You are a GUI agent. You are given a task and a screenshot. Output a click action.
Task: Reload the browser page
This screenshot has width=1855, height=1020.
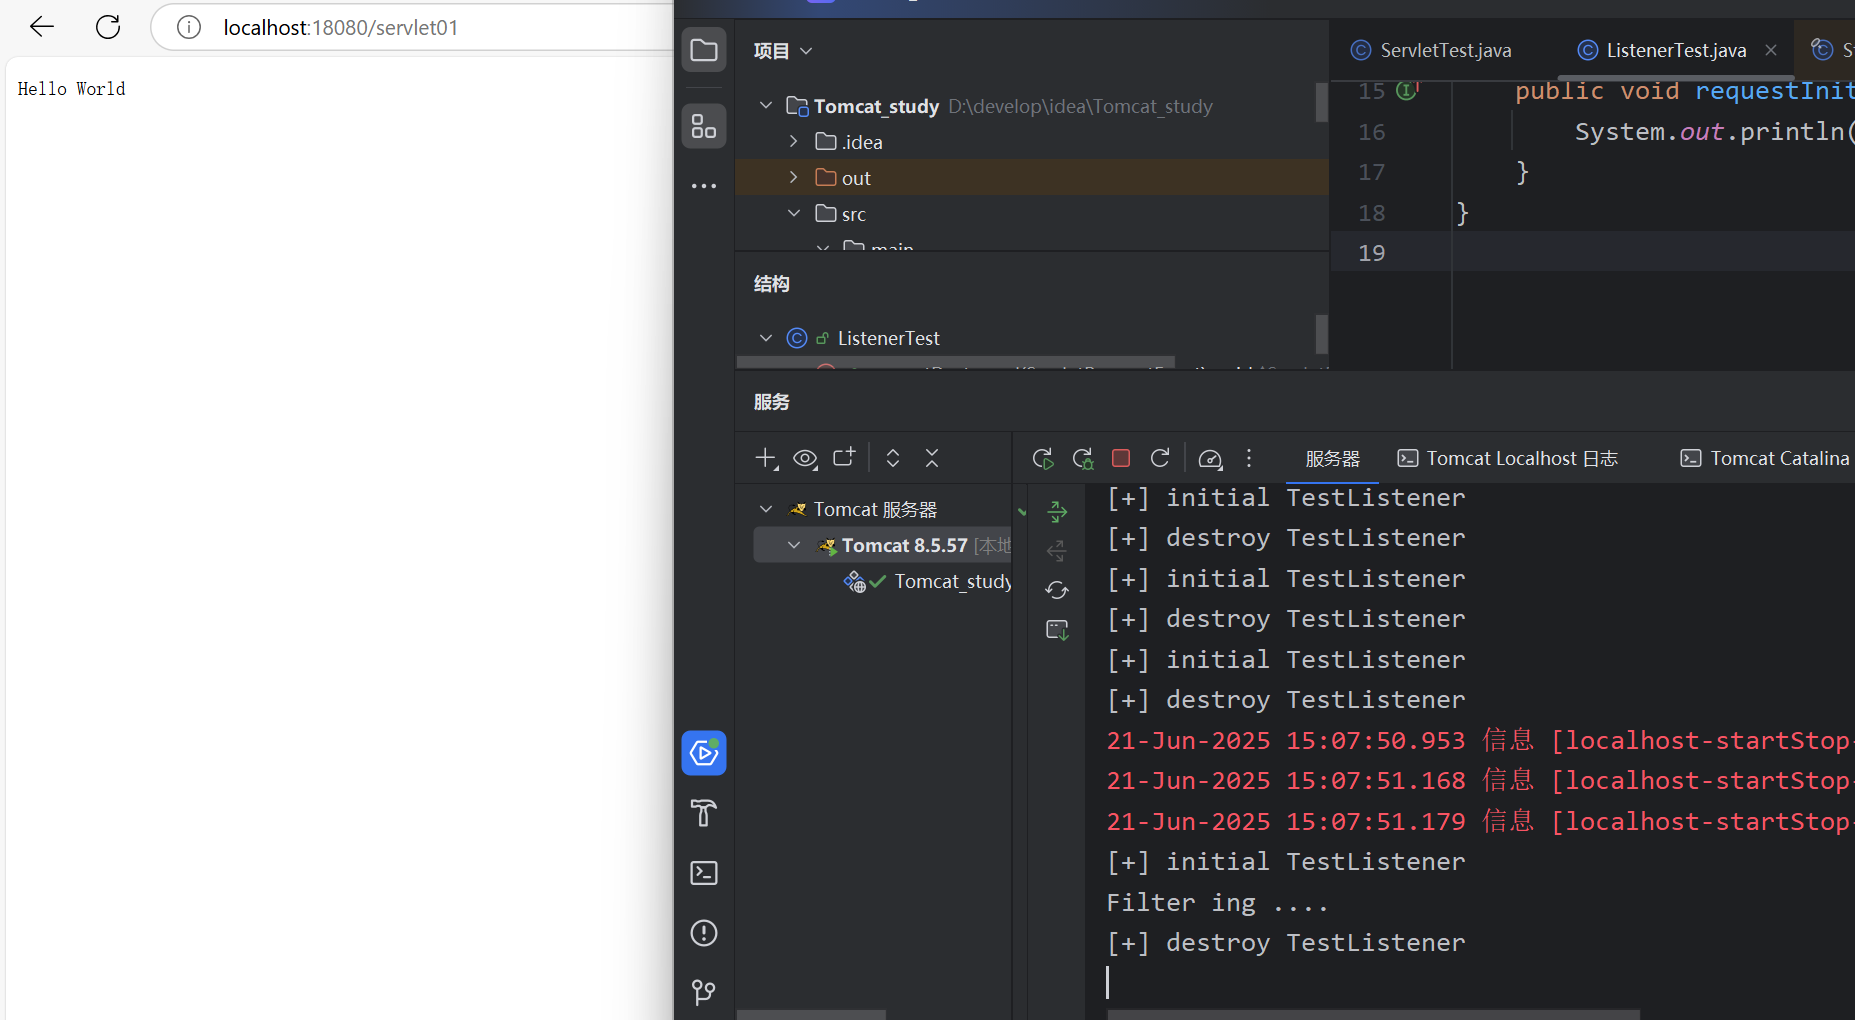pyautogui.click(x=108, y=27)
